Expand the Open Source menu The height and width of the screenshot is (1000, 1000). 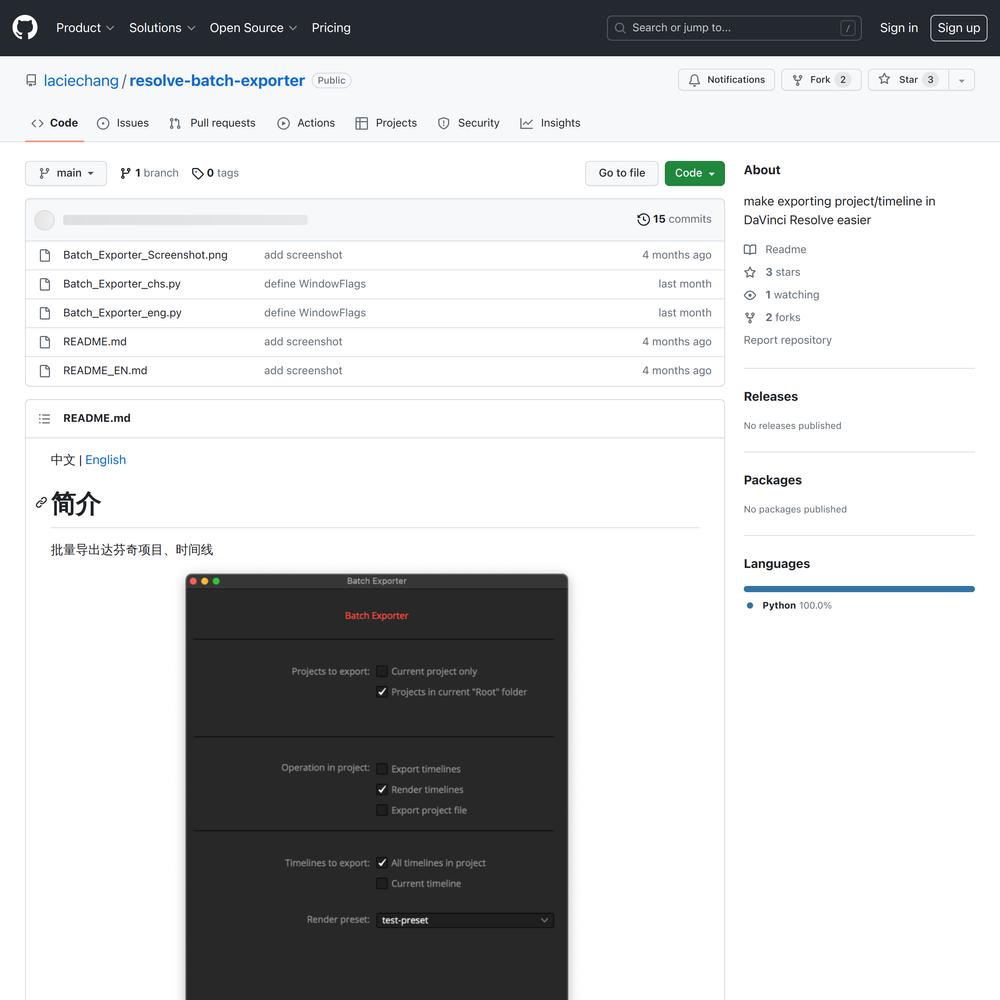pyautogui.click(x=253, y=28)
